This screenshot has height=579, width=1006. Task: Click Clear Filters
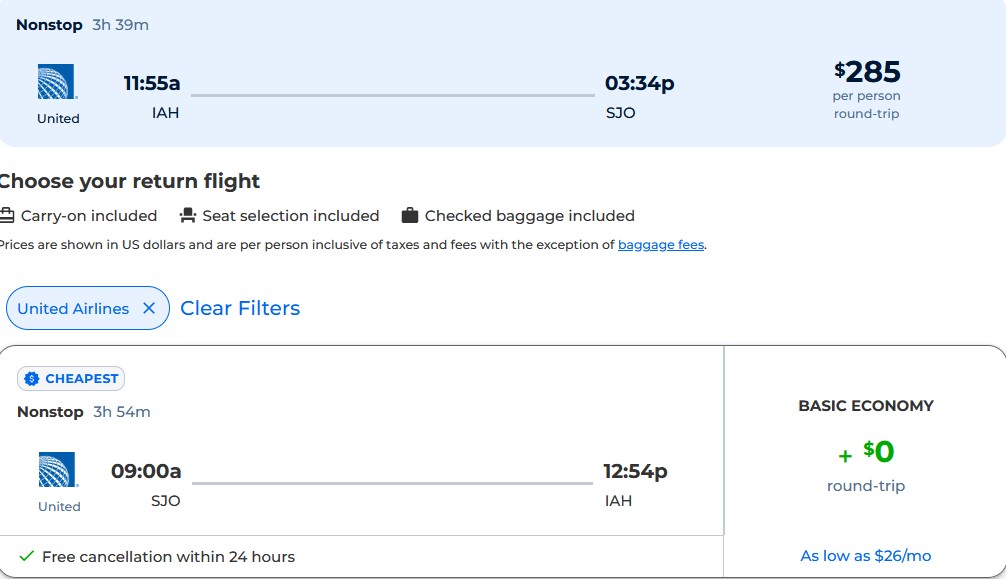click(x=240, y=308)
